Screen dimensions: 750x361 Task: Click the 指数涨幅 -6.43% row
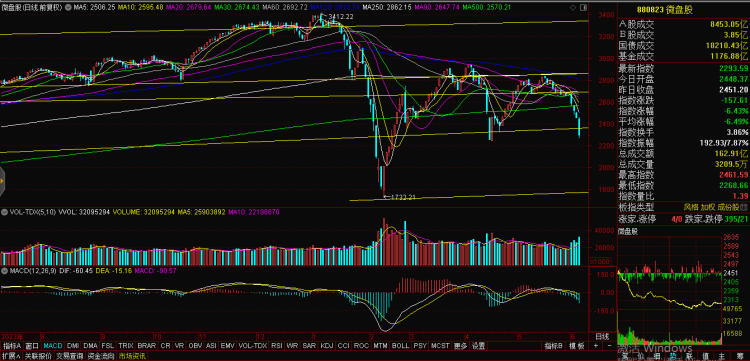(684, 111)
